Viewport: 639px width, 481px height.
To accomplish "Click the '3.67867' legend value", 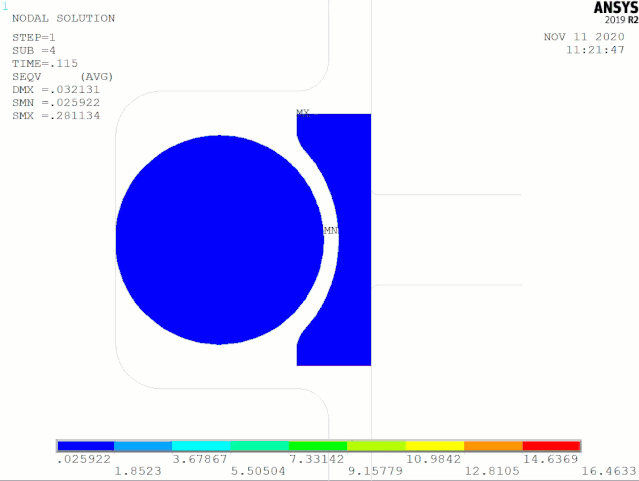I will click(x=200, y=459).
